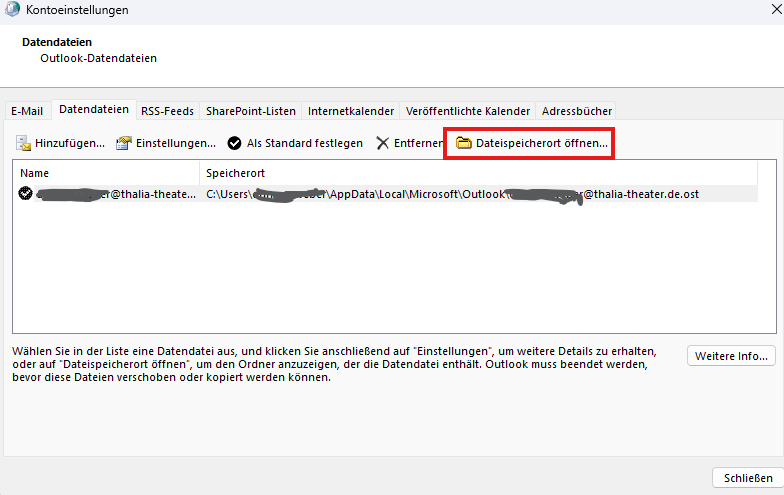Click the default checkmark icon in the data file row
This screenshot has height=495, width=784.
click(x=25, y=194)
